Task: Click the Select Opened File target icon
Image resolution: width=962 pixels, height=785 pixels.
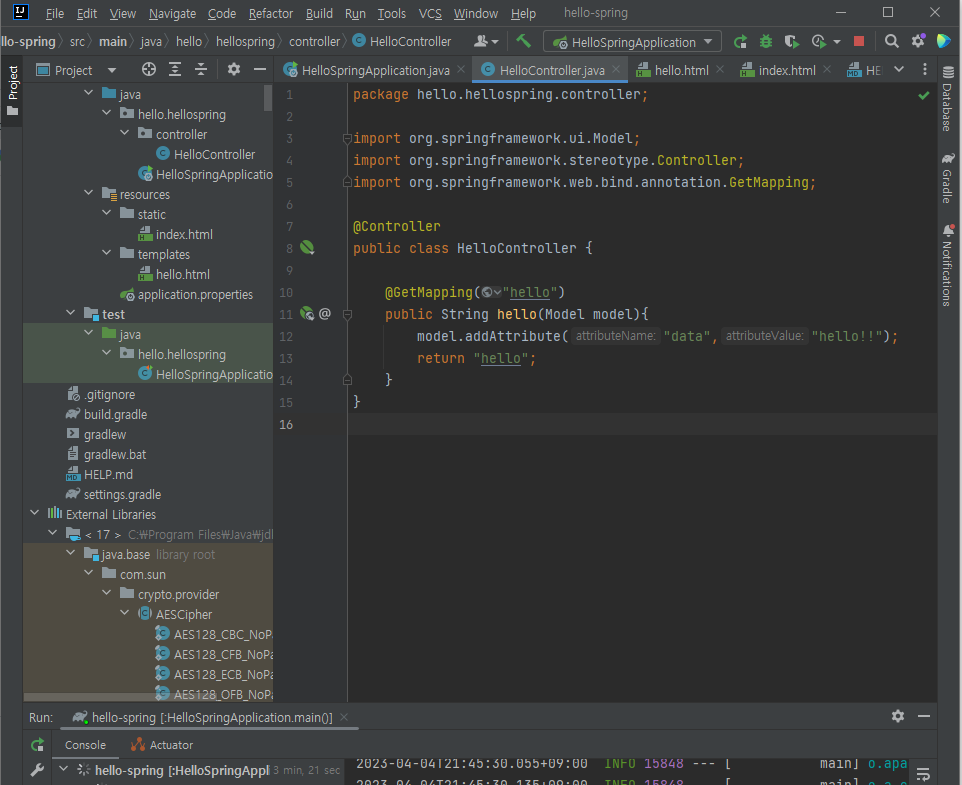Action: pos(149,69)
